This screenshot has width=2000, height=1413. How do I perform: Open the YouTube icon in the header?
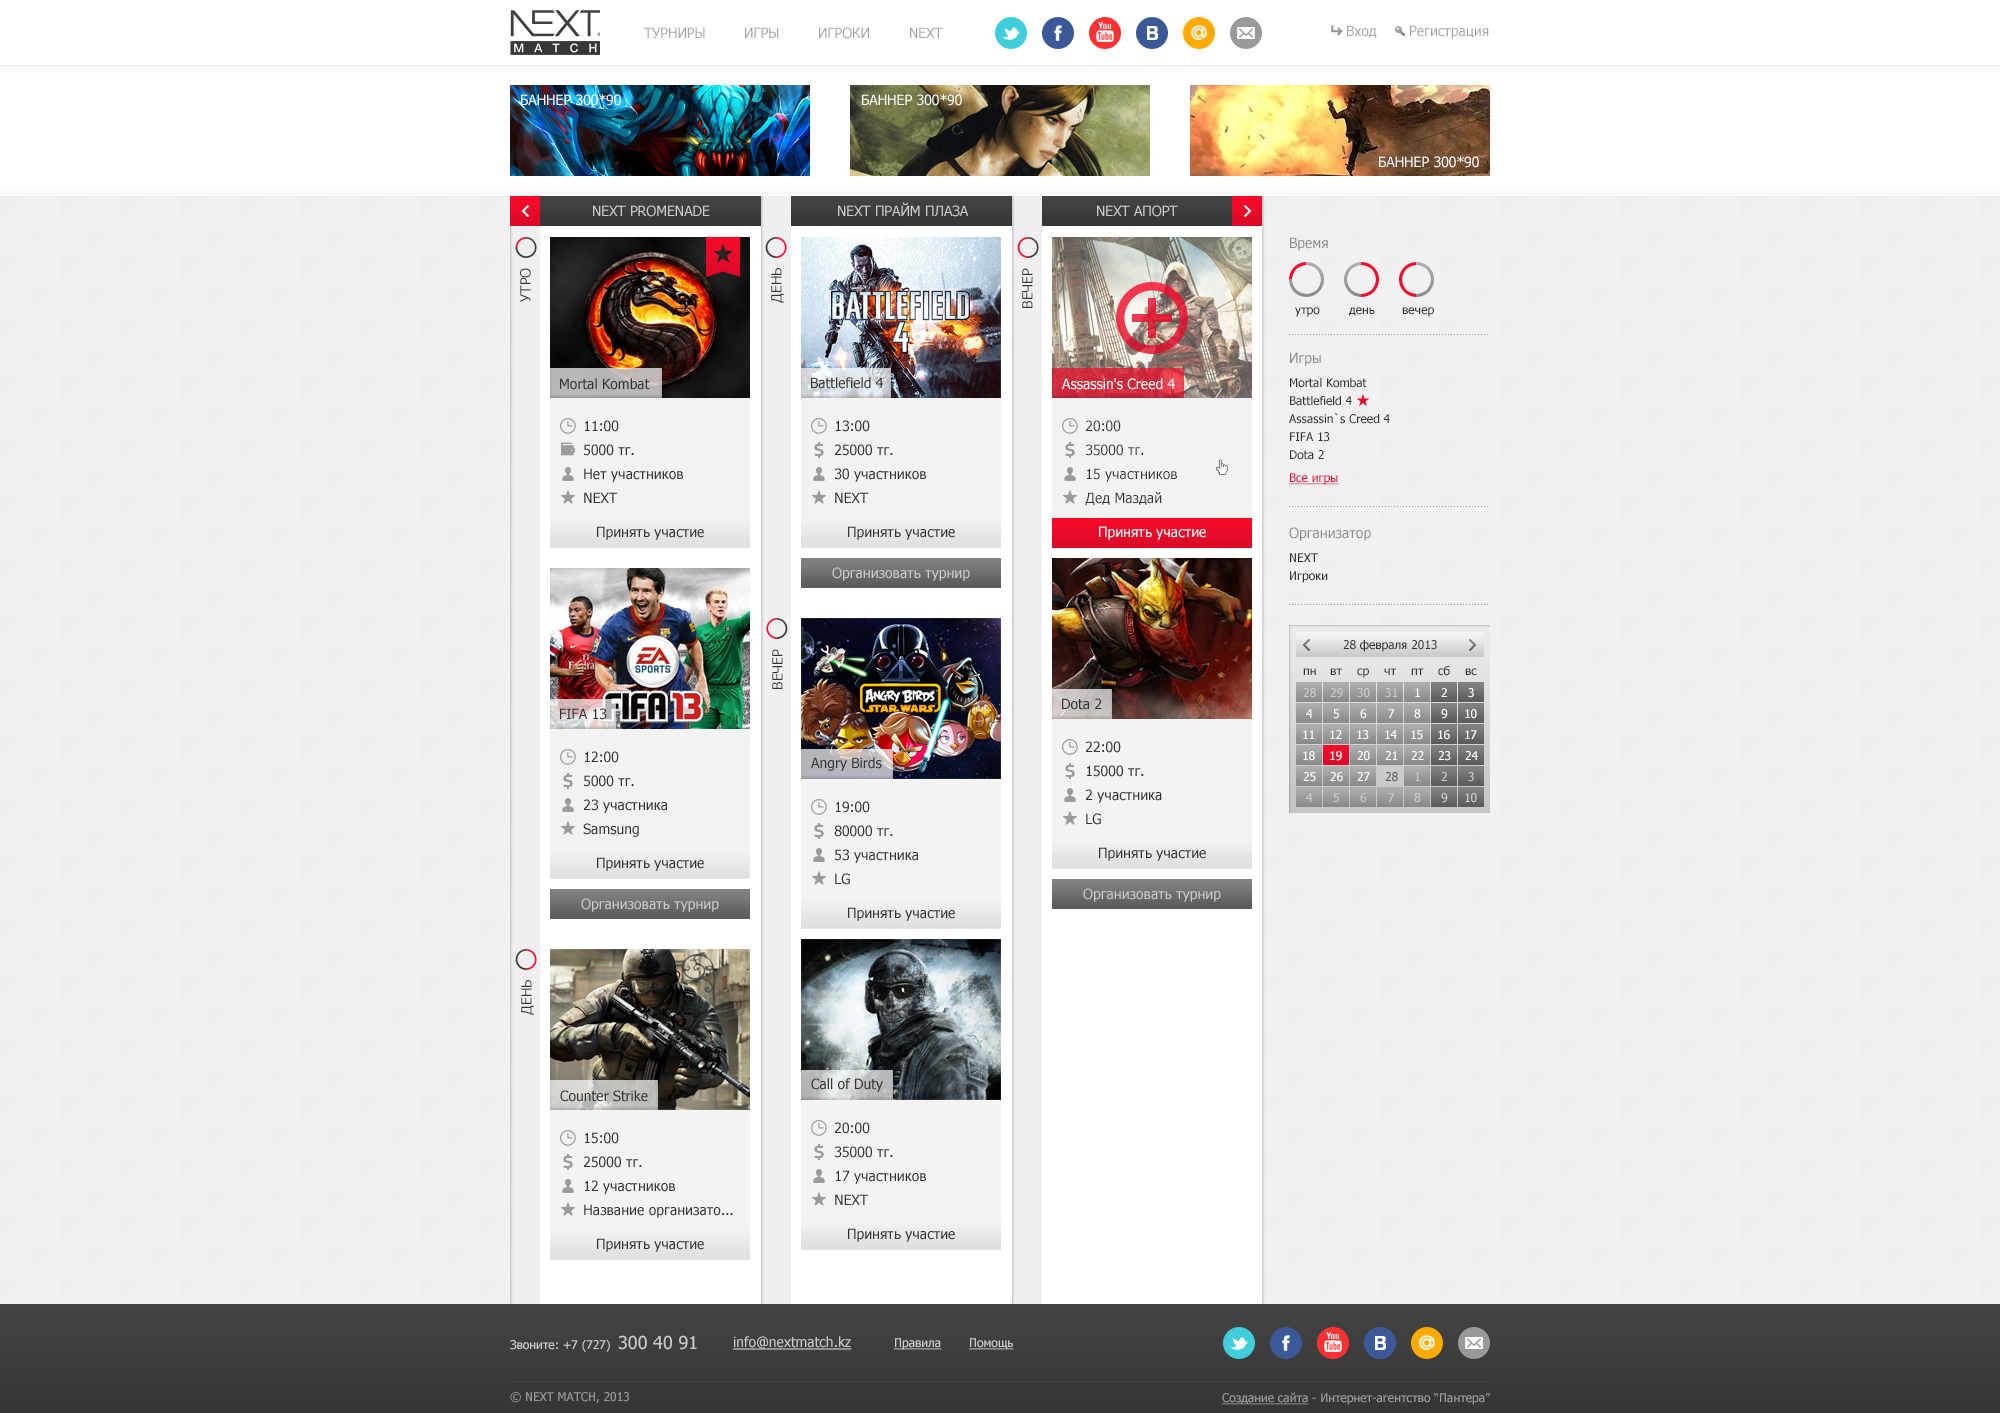tap(1104, 33)
